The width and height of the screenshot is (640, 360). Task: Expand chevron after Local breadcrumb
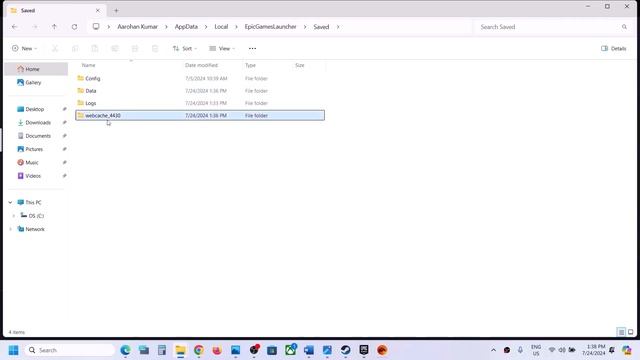point(236,27)
